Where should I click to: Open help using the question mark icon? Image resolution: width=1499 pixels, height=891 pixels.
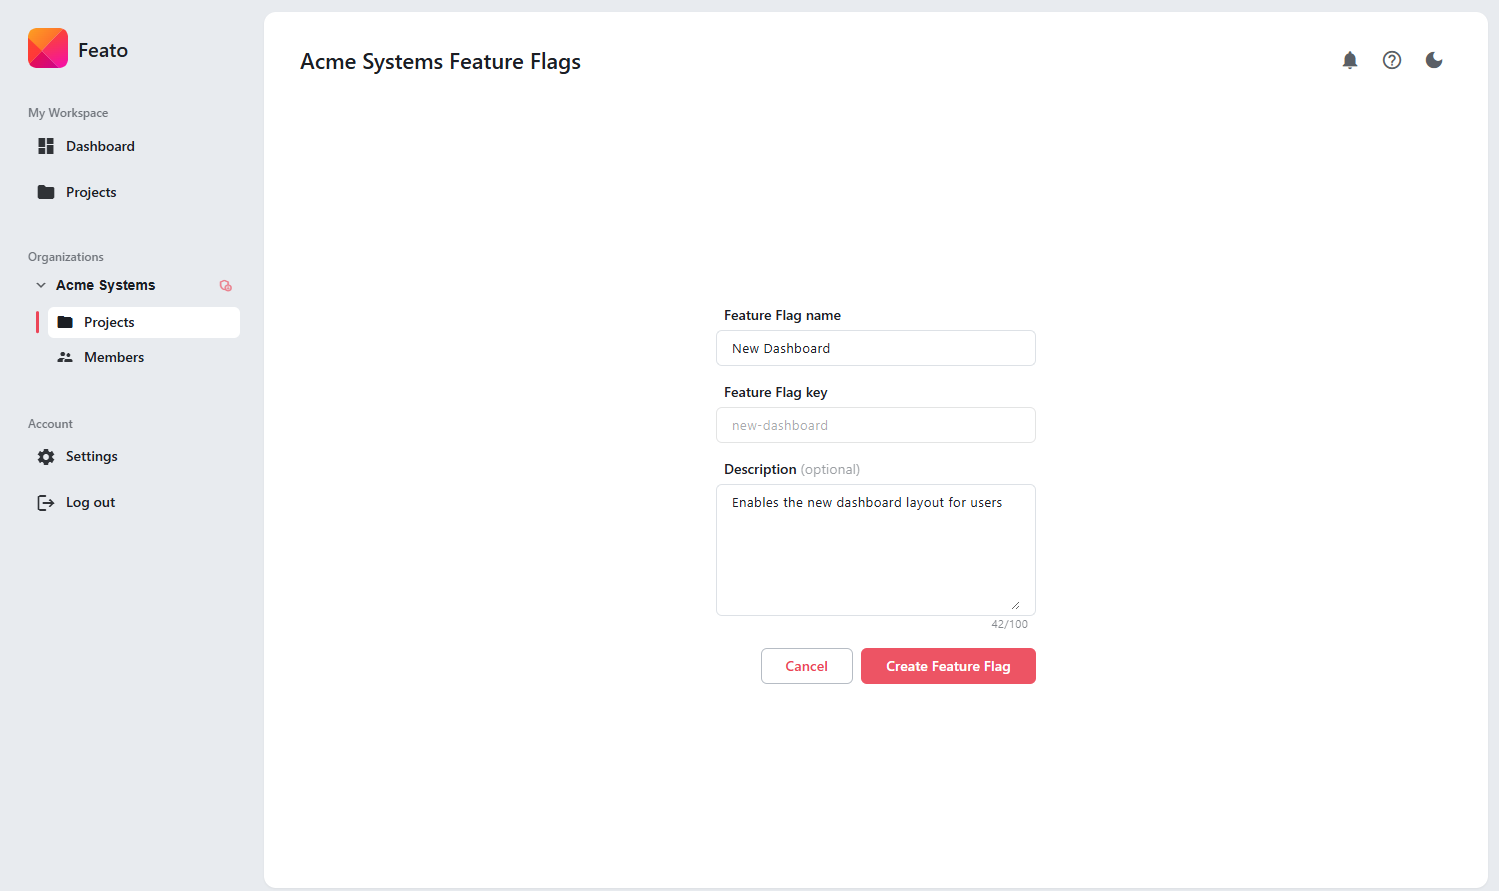tap(1391, 60)
